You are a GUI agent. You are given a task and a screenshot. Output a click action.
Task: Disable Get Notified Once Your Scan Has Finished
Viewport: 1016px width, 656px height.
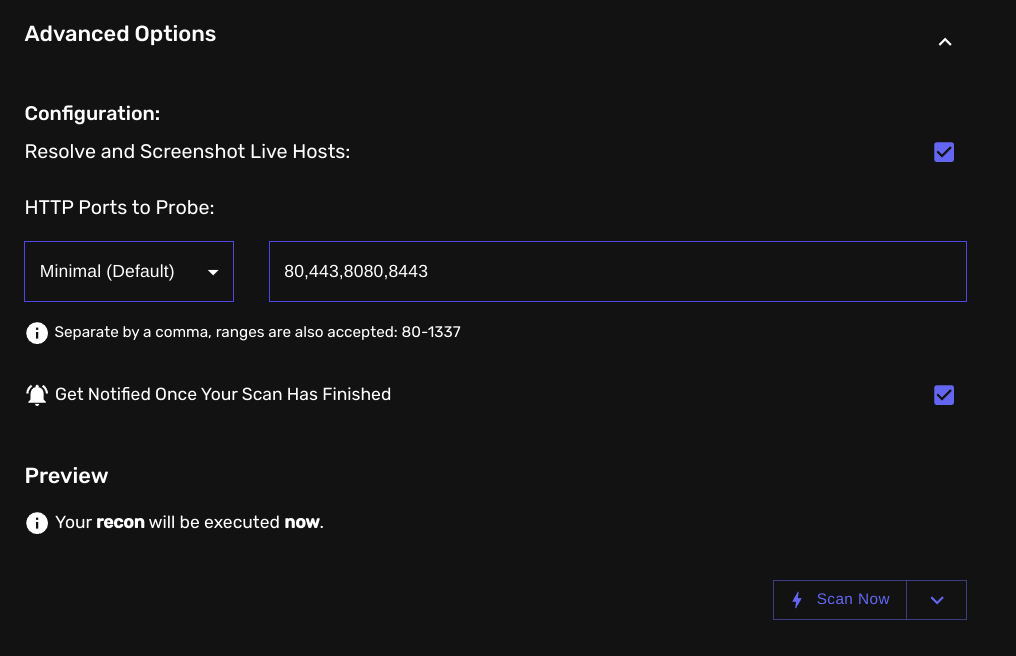(943, 394)
